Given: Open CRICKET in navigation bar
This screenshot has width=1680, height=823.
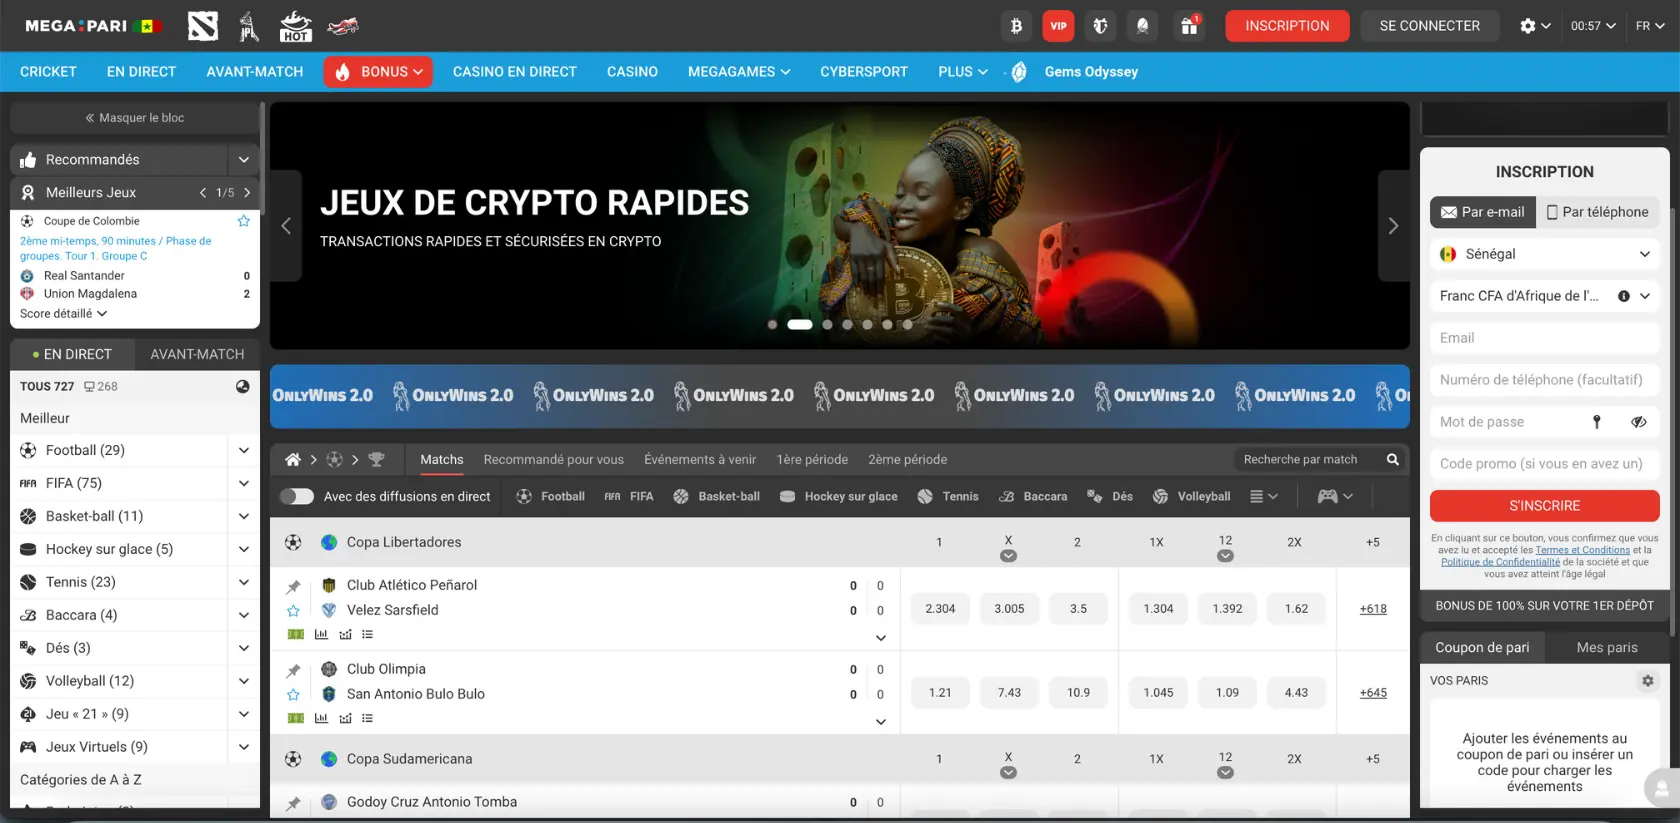Looking at the screenshot, I should pos(48,72).
